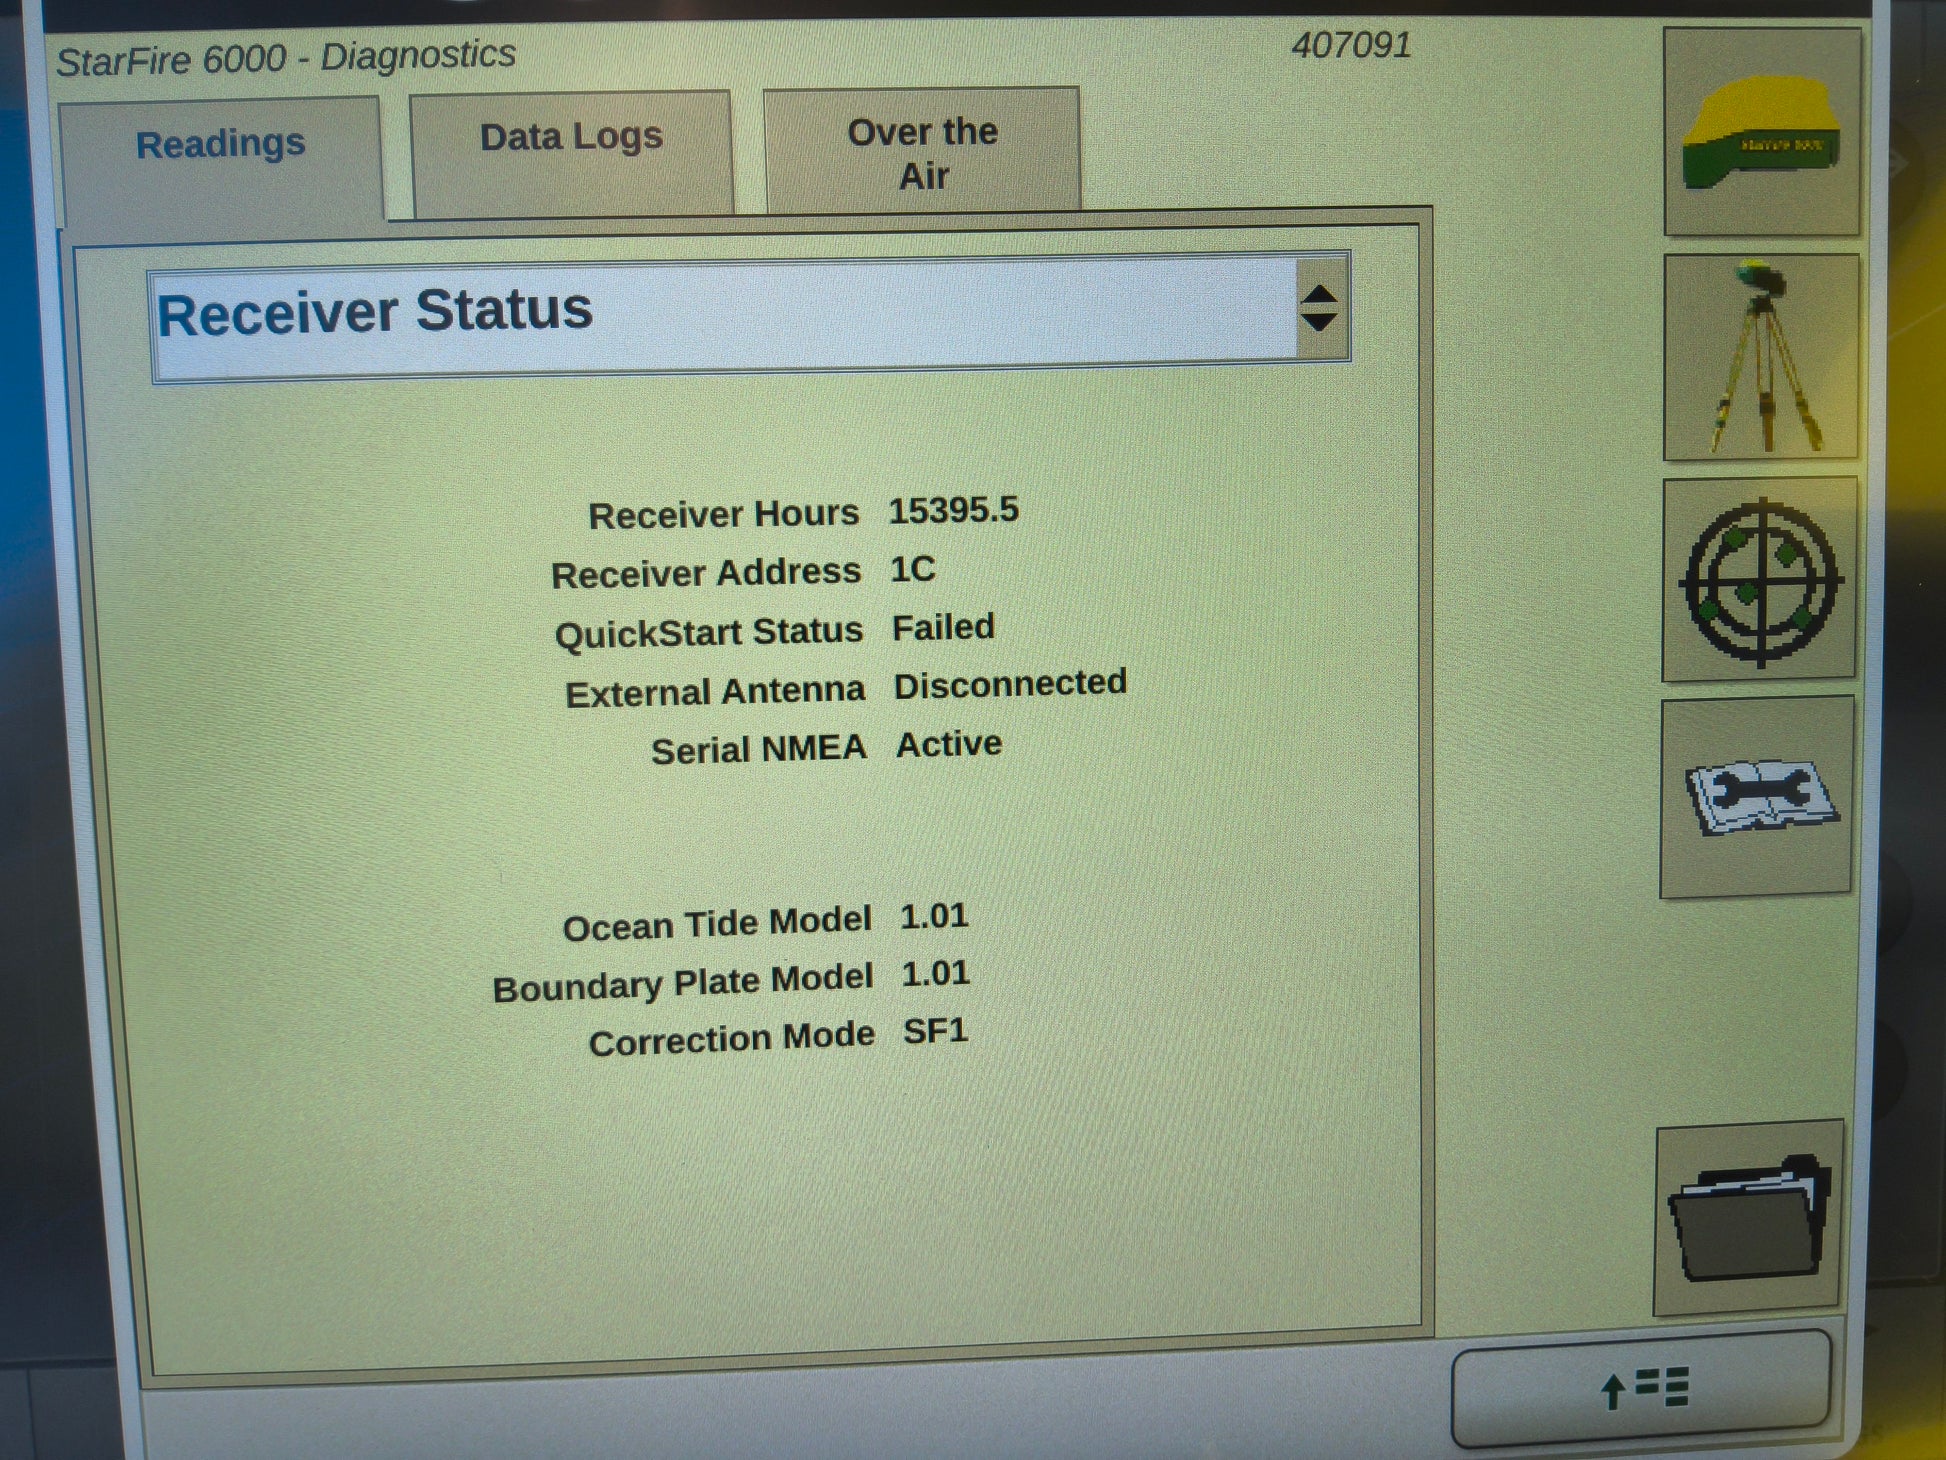Click the dropdown's up-down arrow control
This screenshot has width=1946, height=1460.
point(1320,308)
